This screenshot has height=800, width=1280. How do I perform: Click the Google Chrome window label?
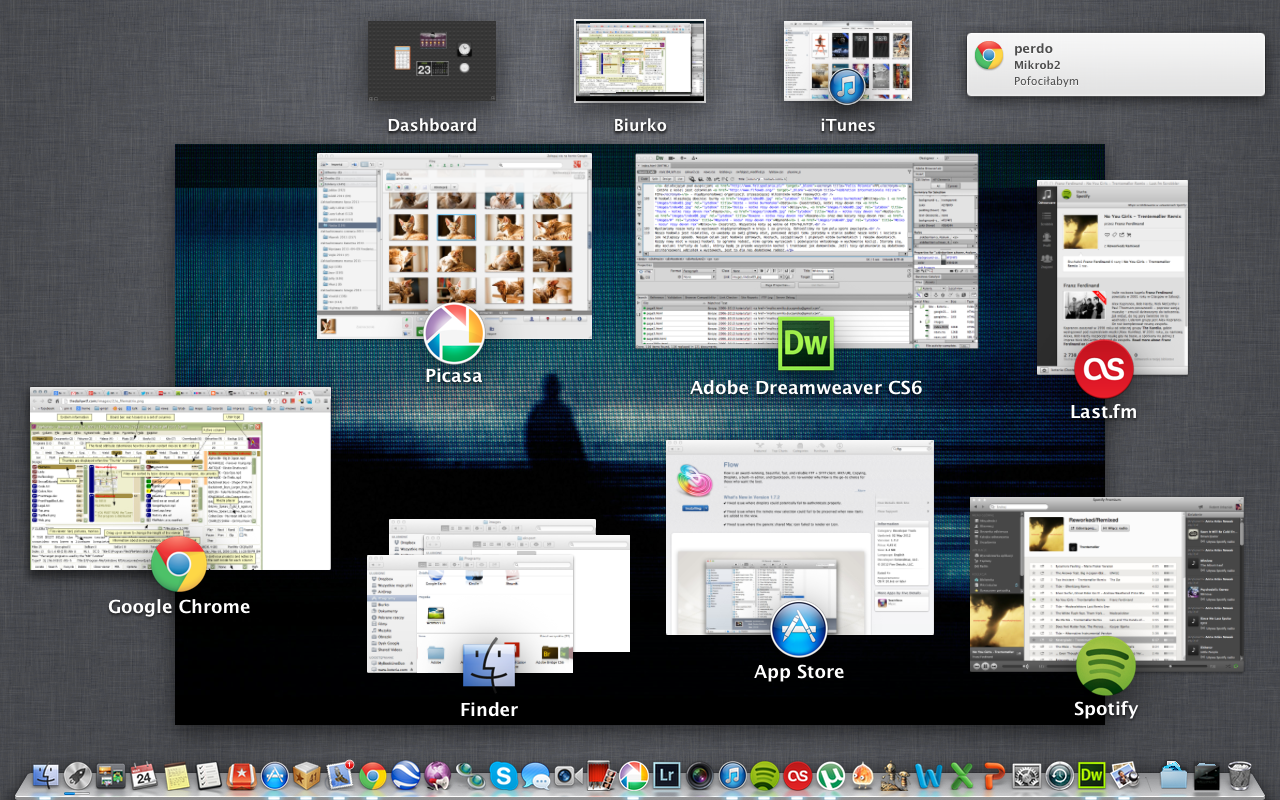(179, 606)
